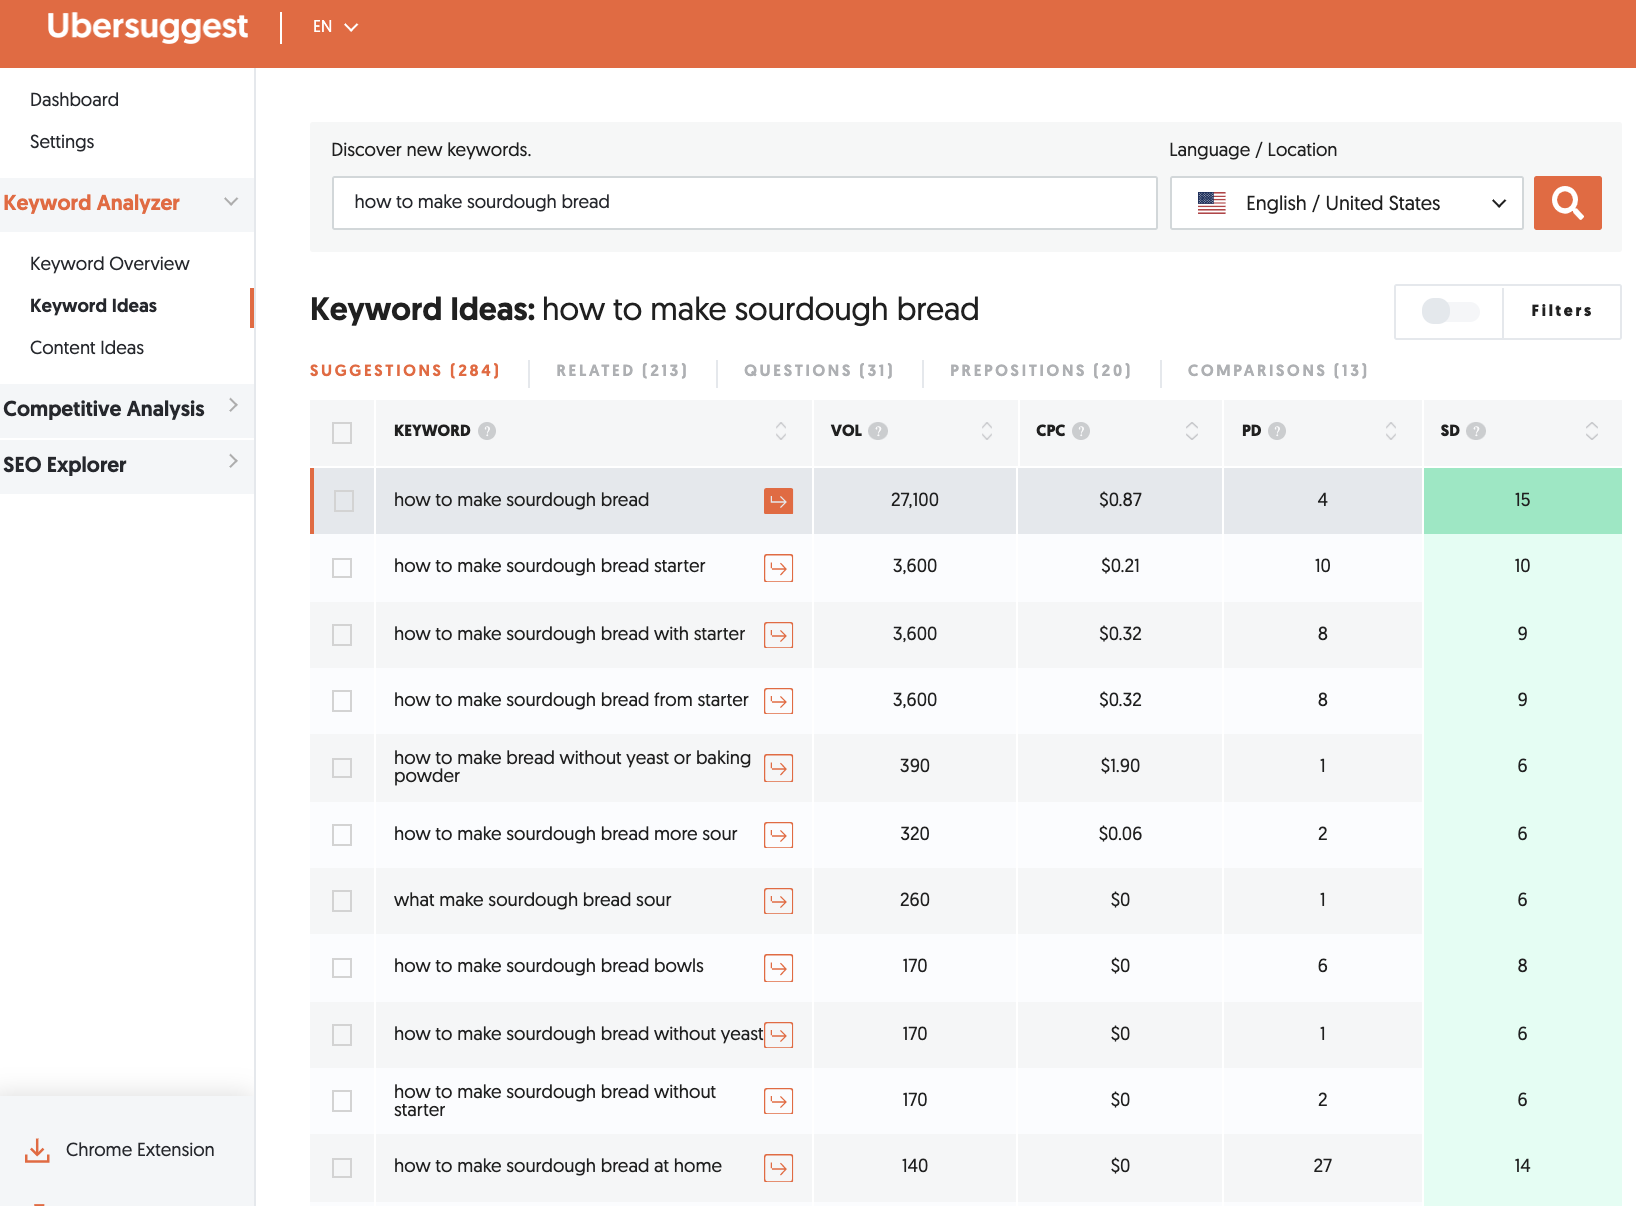Click the US flag icon in location selector
This screenshot has height=1206, width=1636.
[x=1212, y=203]
